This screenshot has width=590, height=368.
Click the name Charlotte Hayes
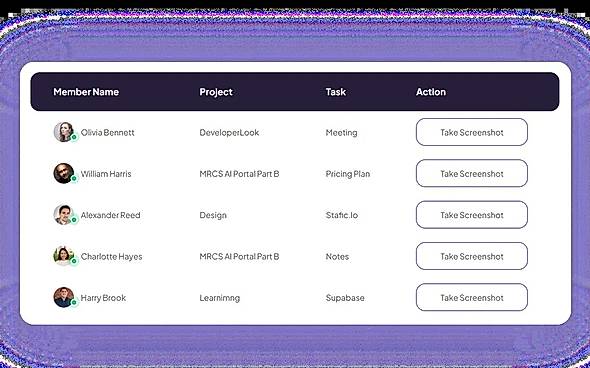tap(111, 257)
